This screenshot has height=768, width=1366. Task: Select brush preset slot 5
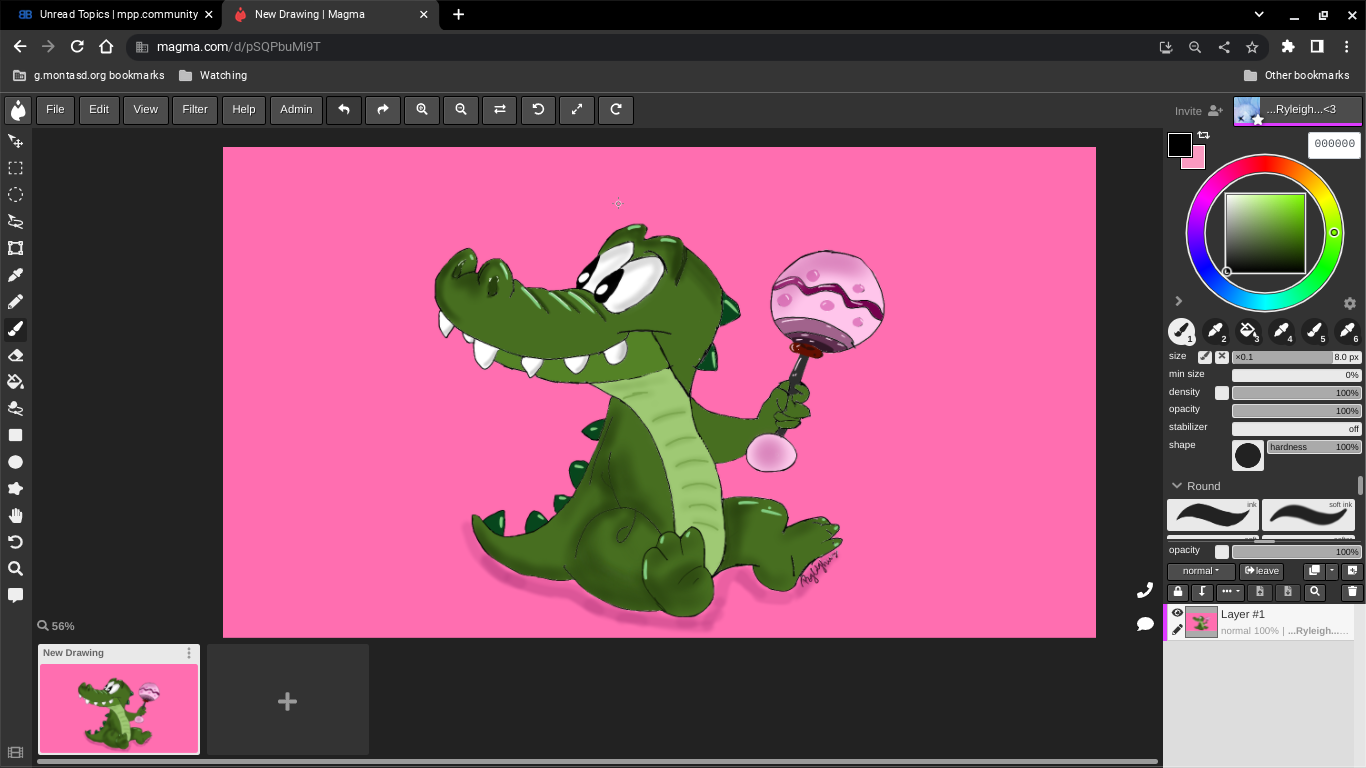coord(1314,331)
